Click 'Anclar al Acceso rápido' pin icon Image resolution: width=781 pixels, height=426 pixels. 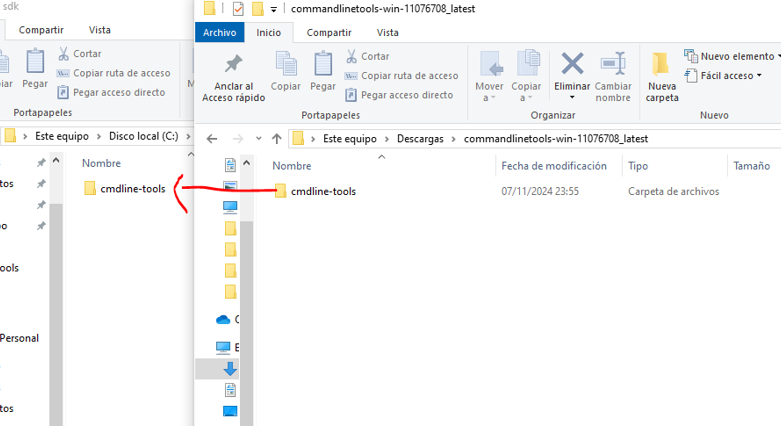pyautogui.click(x=233, y=65)
